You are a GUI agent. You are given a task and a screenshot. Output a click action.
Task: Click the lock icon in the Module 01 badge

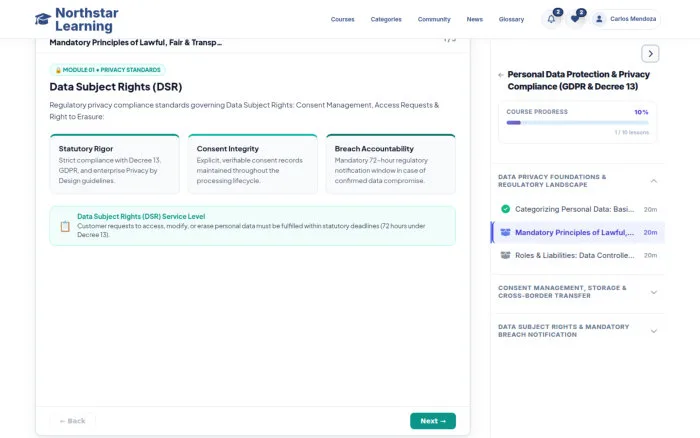click(58, 70)
